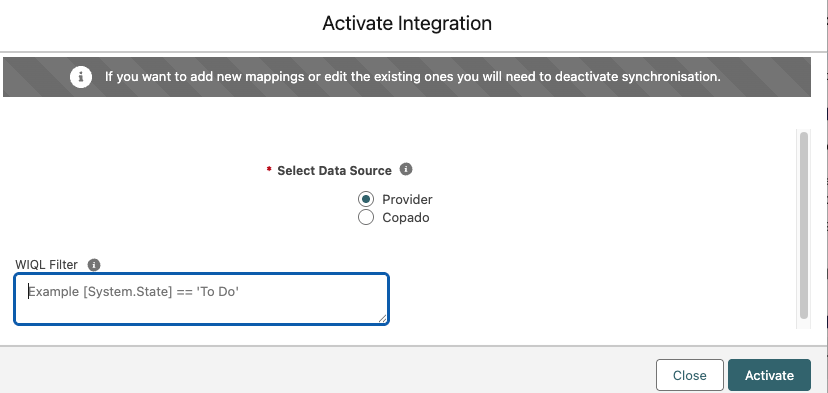828x393 pixels.
Task: Select the Provider radio button
Action: coord(365,199)
